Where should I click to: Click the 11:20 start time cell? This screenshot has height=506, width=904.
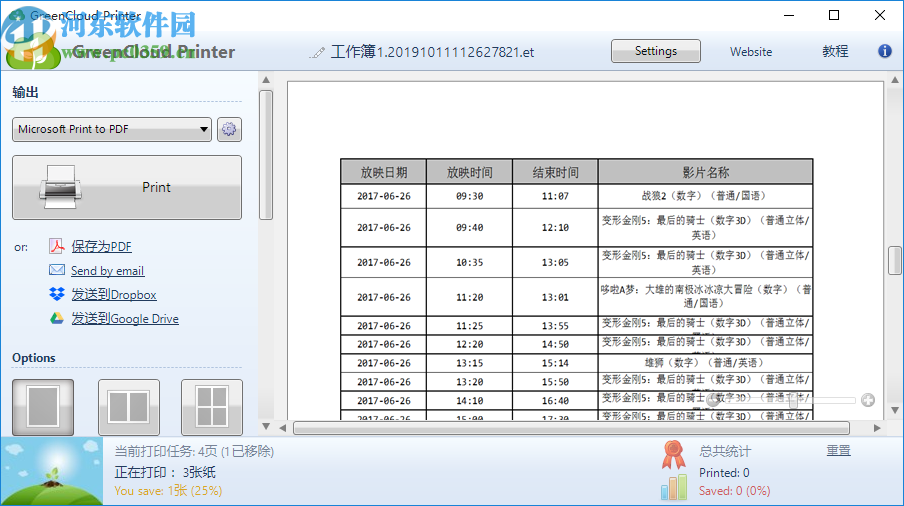[x=469, y=297]
